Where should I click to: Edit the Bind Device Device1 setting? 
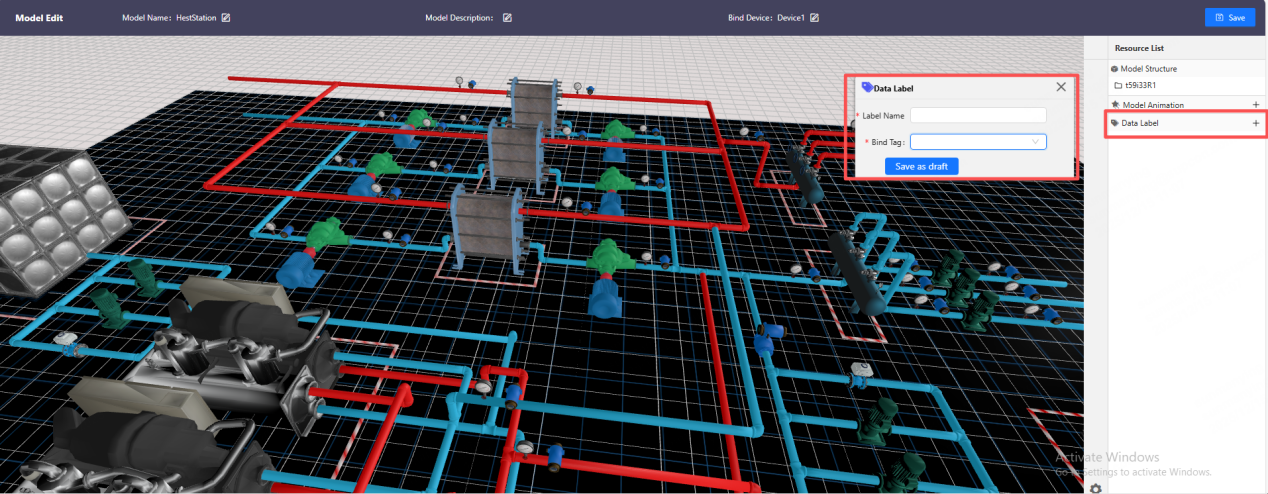(815, 18)
